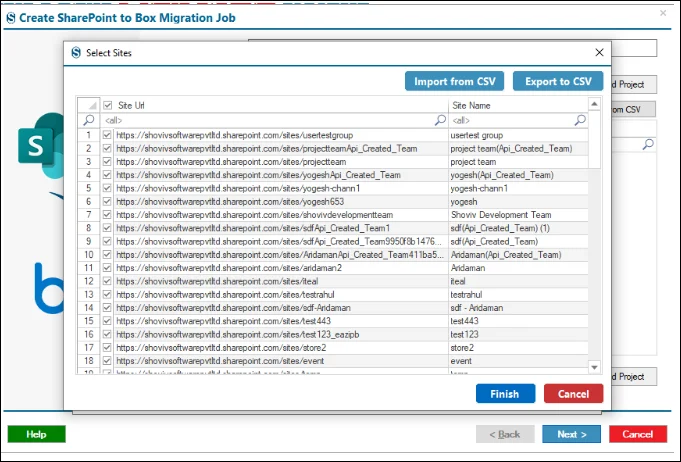The width and height of the screenshot is (681, 462).
Task: Click site name 'Aridaman(Api_Created_Team)'
Action: point(506,254)
